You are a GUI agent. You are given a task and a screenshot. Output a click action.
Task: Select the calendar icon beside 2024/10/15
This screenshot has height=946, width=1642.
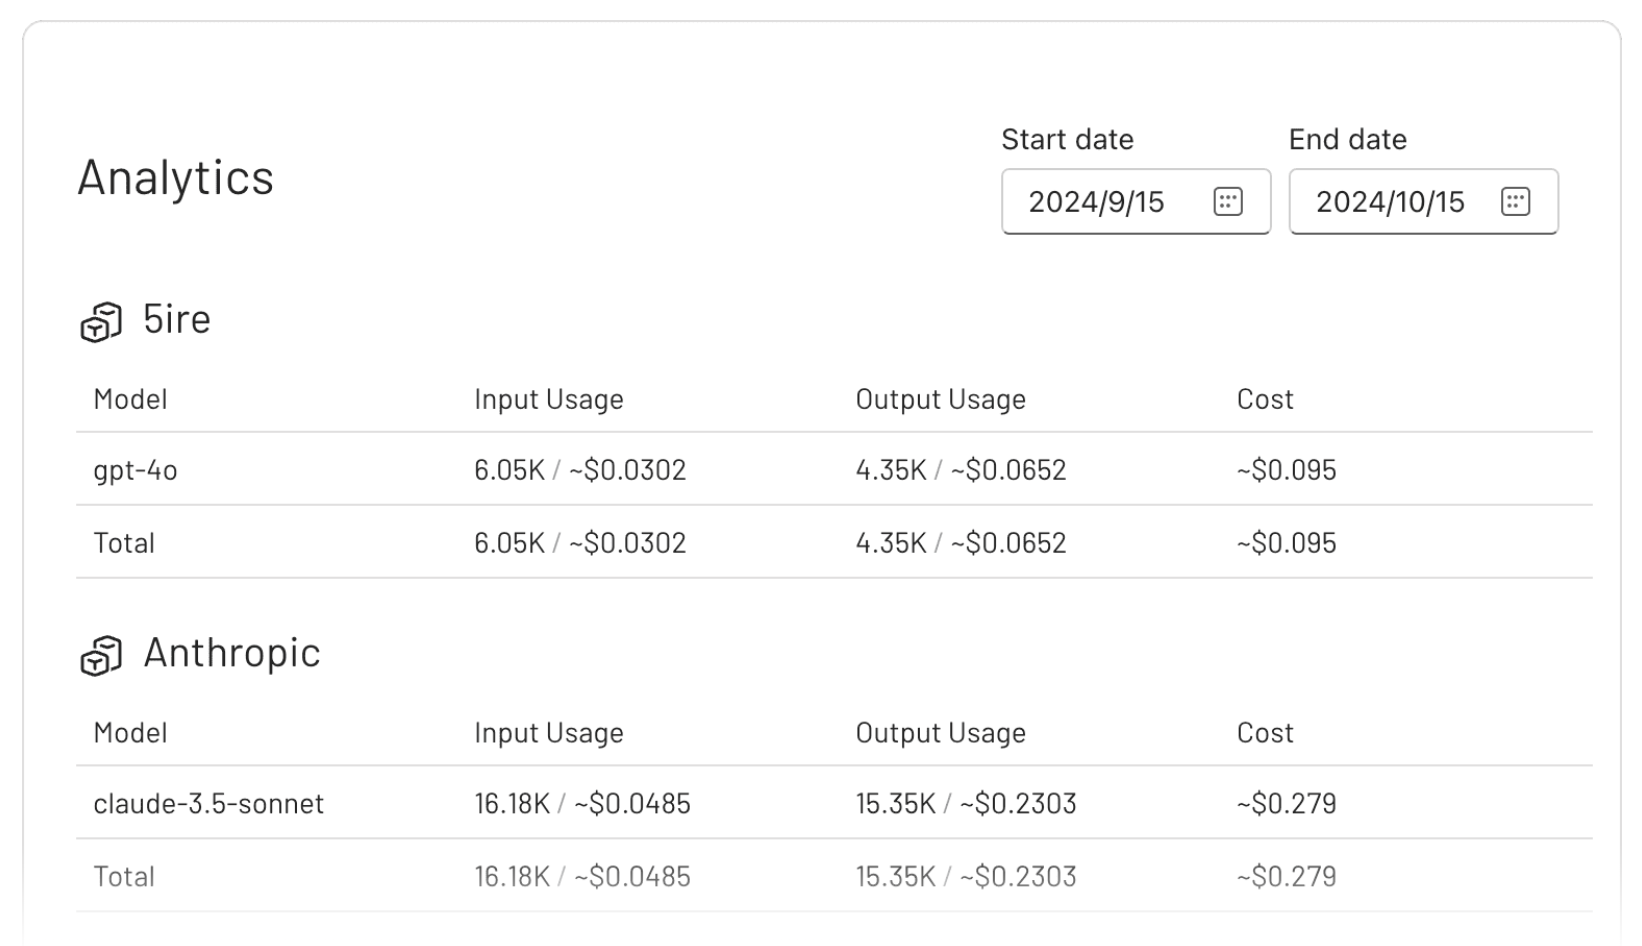pos(1514,201)
